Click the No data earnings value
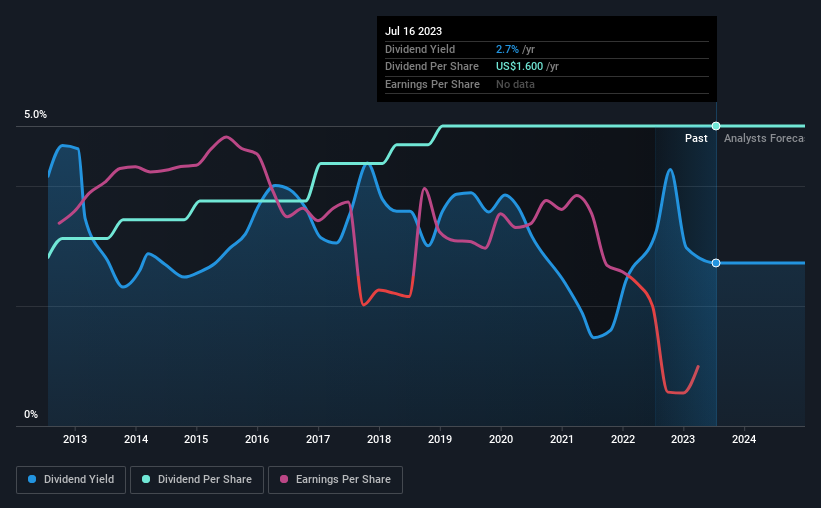The width and height of the screenshot is (821, 508). (x=515, y=84)
